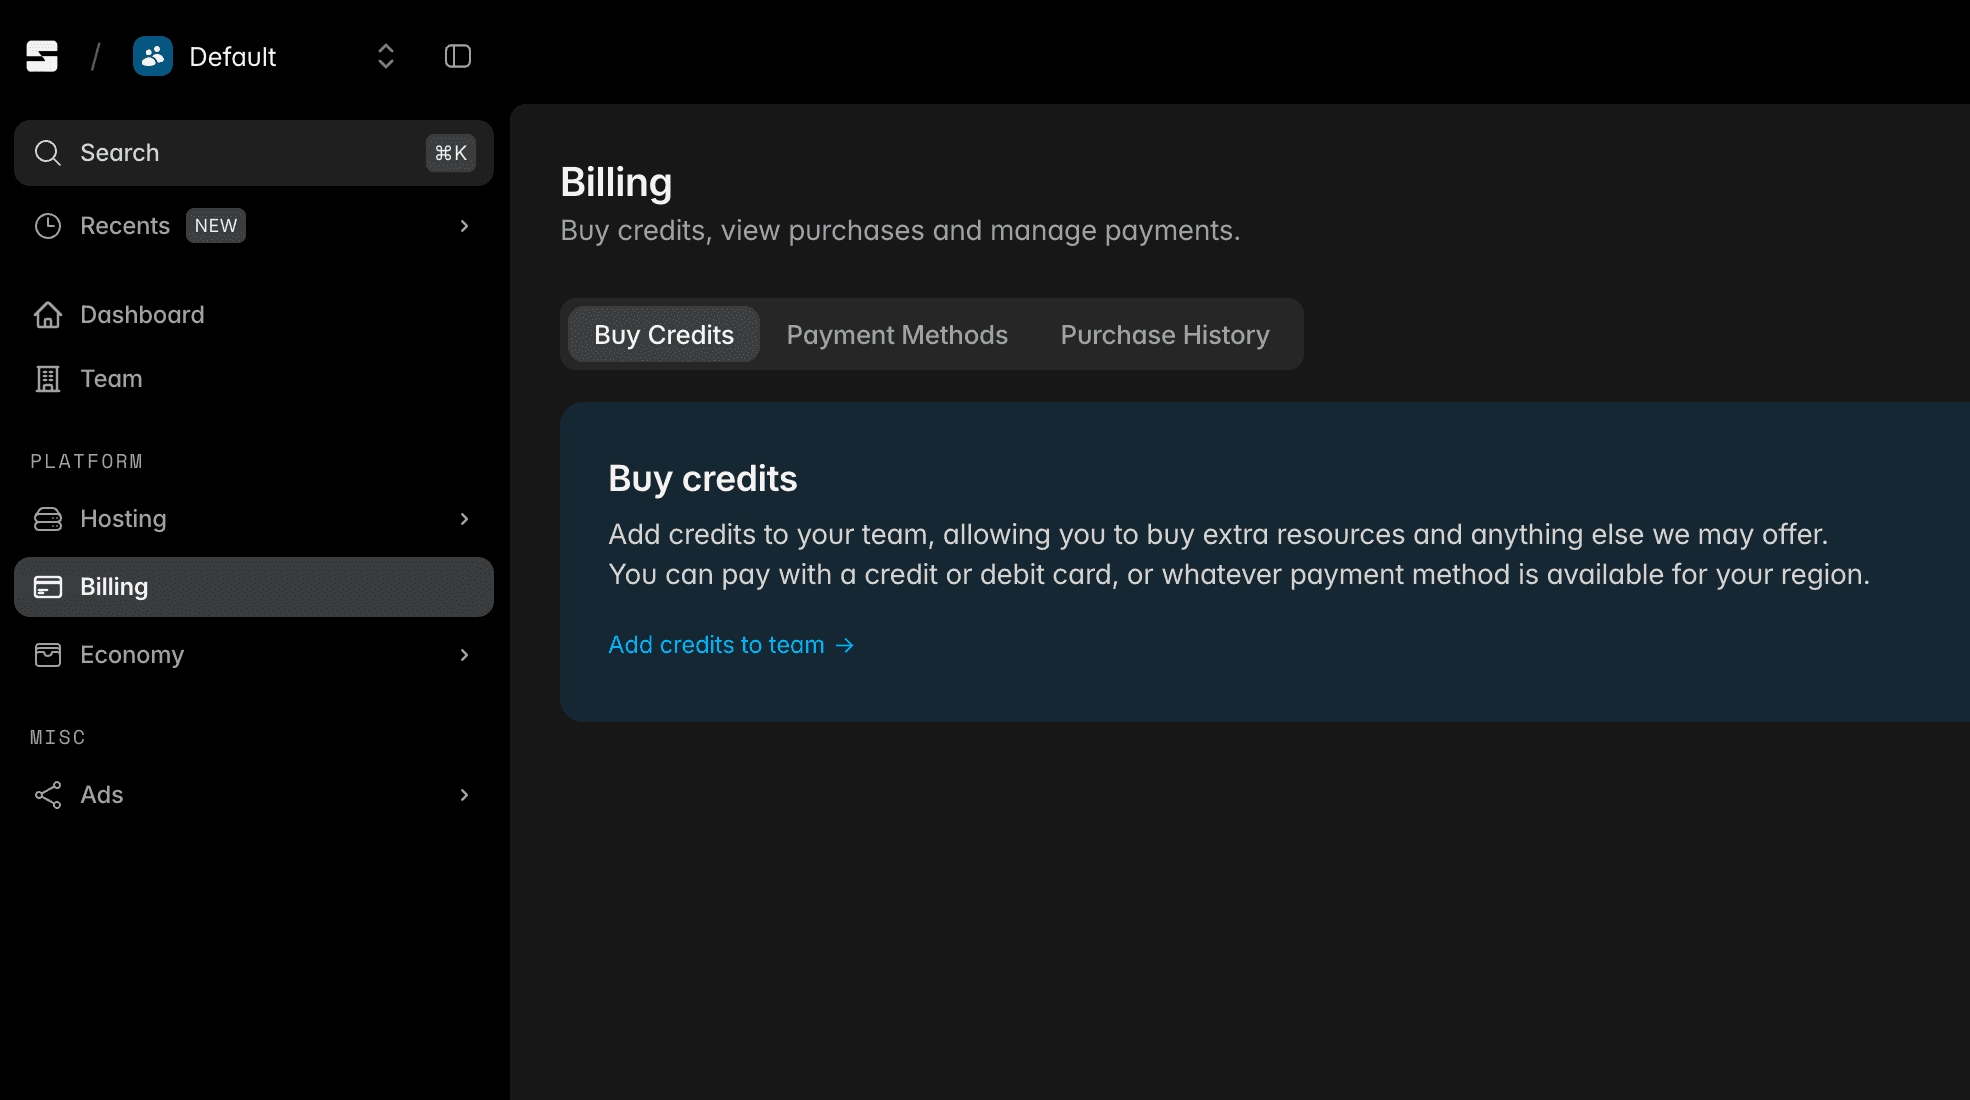Screen dimensions: 1970x1100
Task: Open the team switcher next to Default
Action: click(384, 56)
